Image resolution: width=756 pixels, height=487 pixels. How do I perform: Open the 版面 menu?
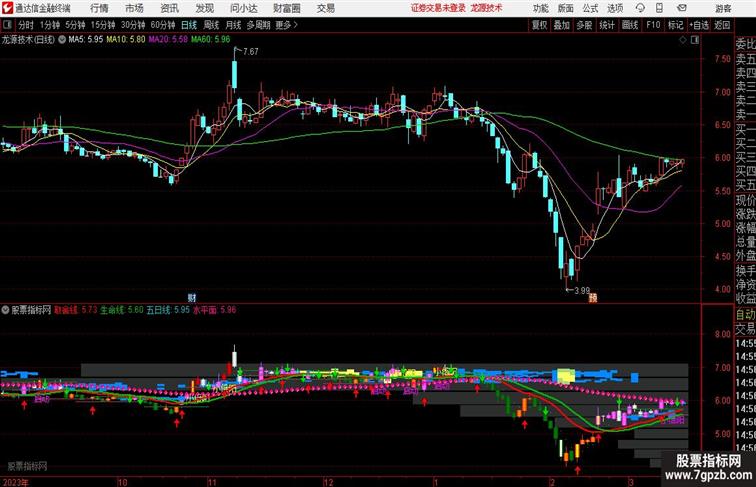(x=566, y=8)
